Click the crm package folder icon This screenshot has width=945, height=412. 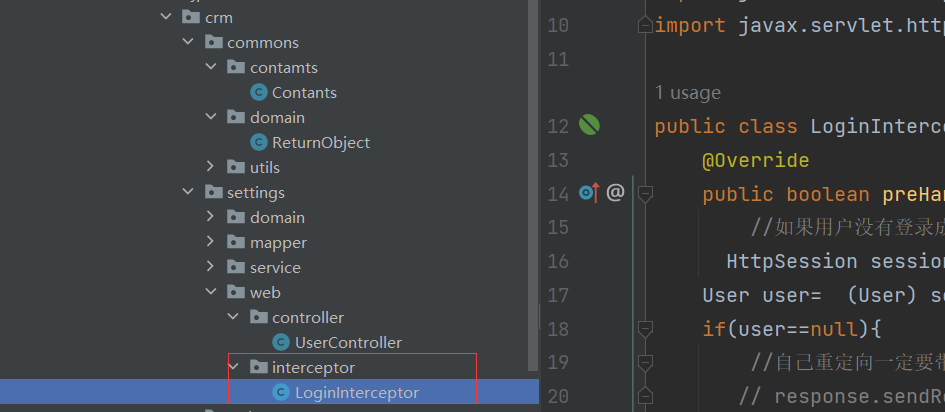192,18
